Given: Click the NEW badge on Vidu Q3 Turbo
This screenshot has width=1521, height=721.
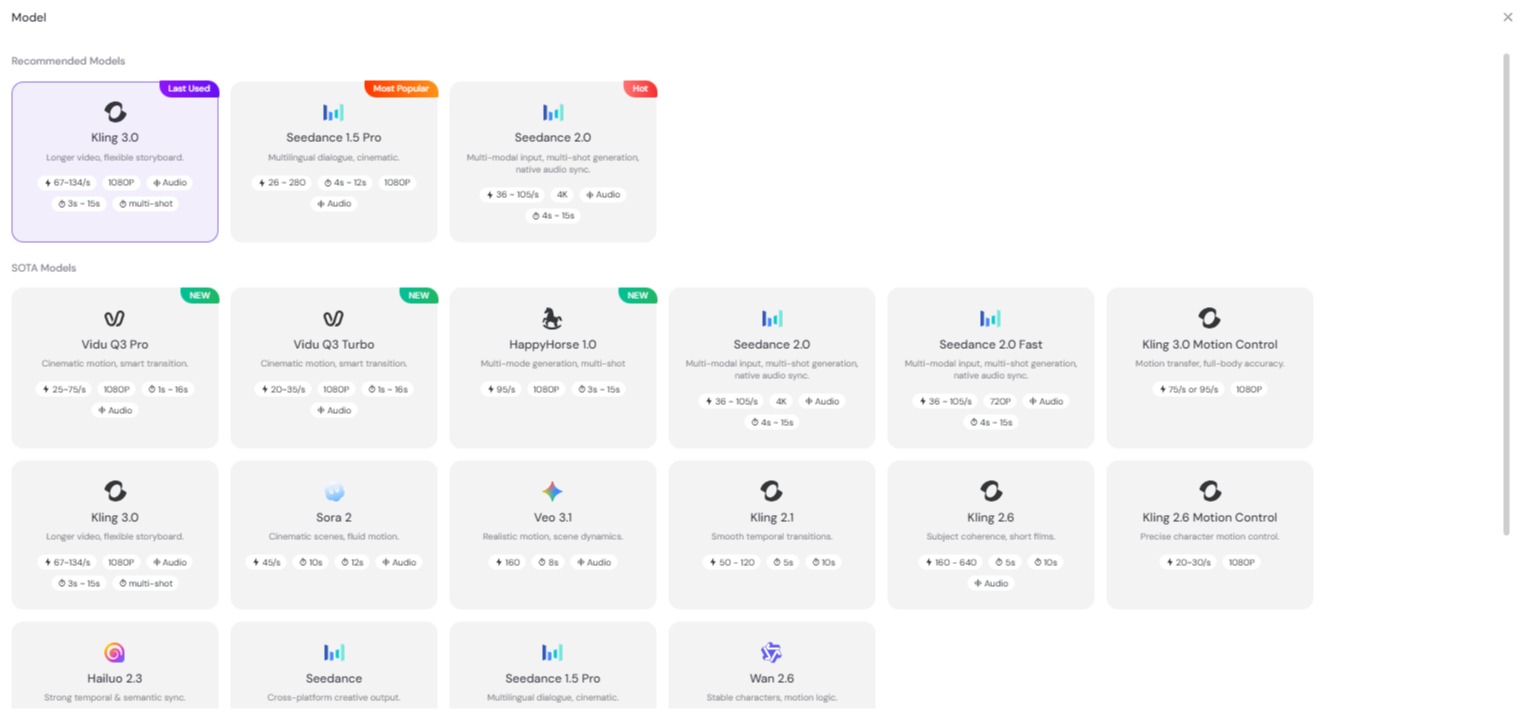Looking at the screenshot, I should pos(419,295).
